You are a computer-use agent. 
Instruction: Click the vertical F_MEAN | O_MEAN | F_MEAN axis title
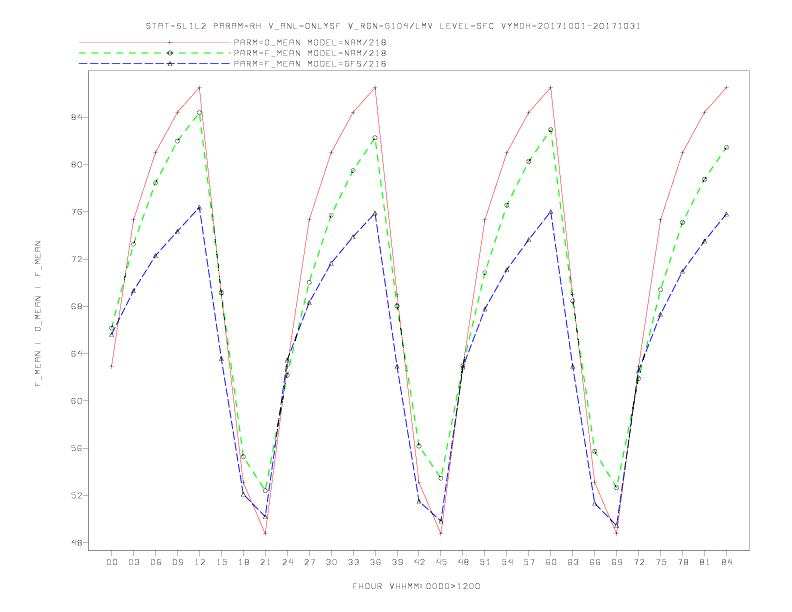[x=38, y=314]
